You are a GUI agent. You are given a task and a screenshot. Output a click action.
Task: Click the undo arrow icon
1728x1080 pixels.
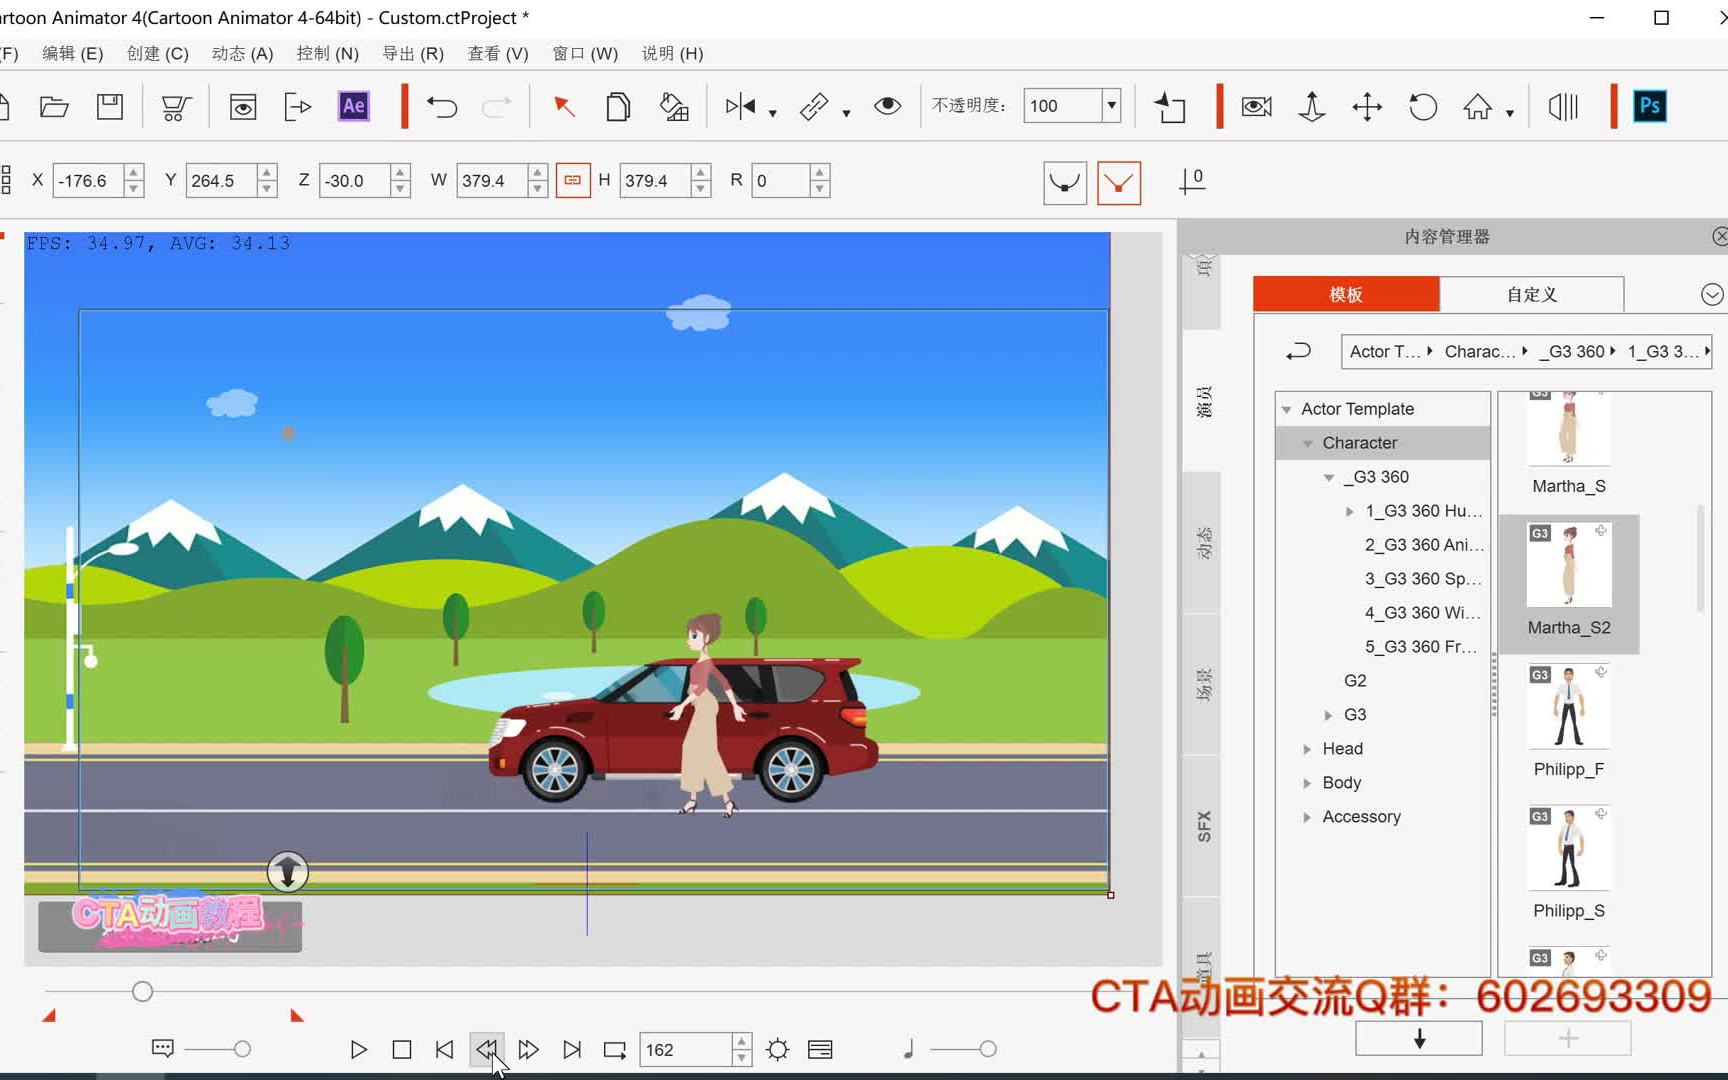pyautogui.click(x=441, y=106)
